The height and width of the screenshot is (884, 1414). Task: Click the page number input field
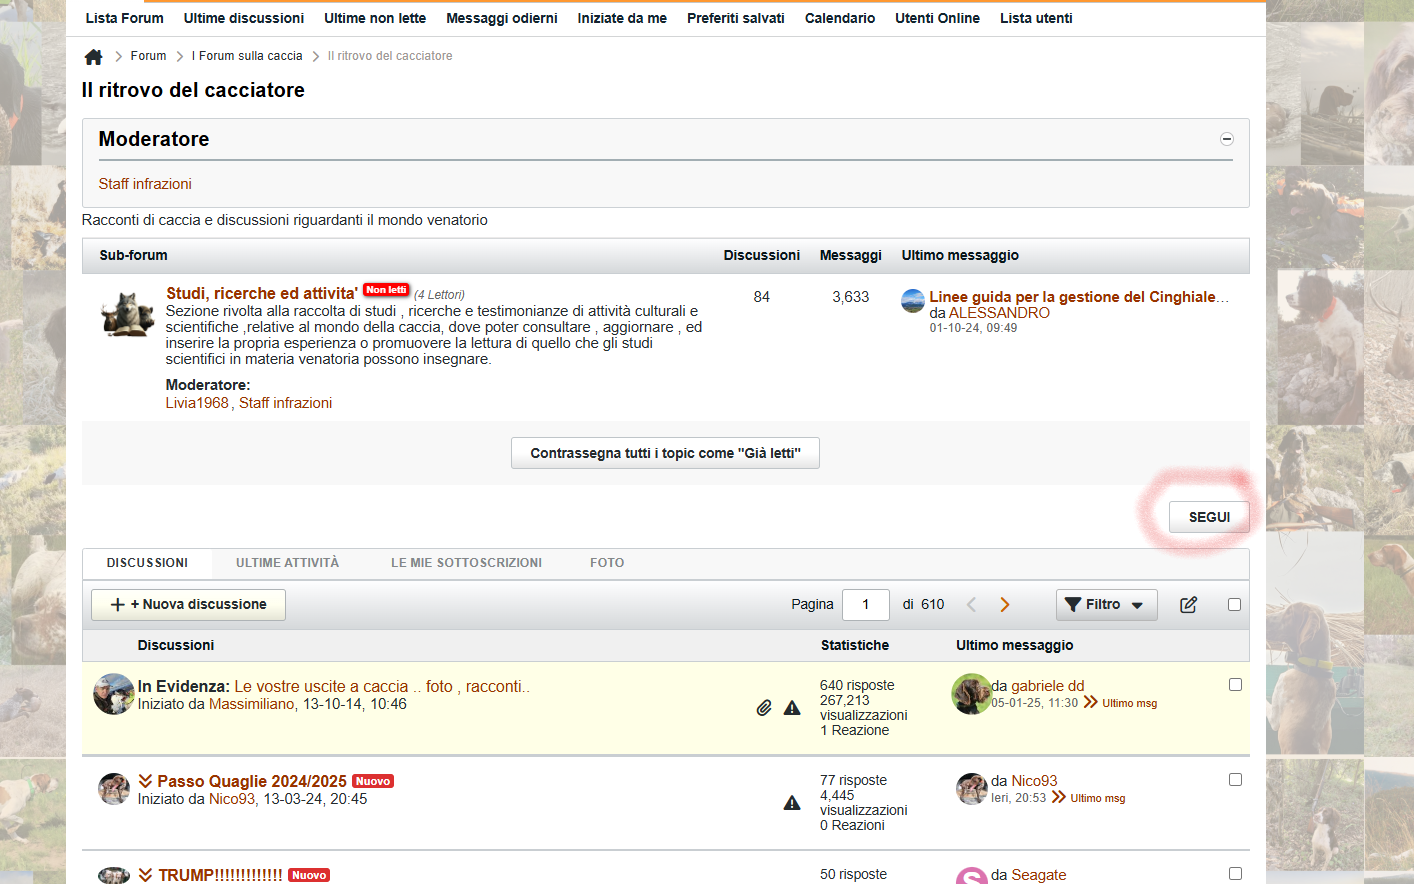(865, 605)
